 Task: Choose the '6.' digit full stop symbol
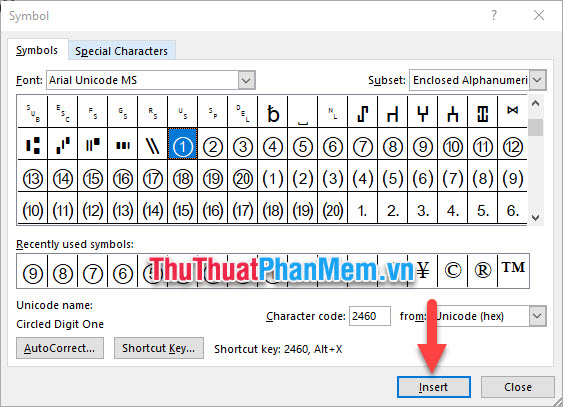pyautogui.click(x=512, y=210)
